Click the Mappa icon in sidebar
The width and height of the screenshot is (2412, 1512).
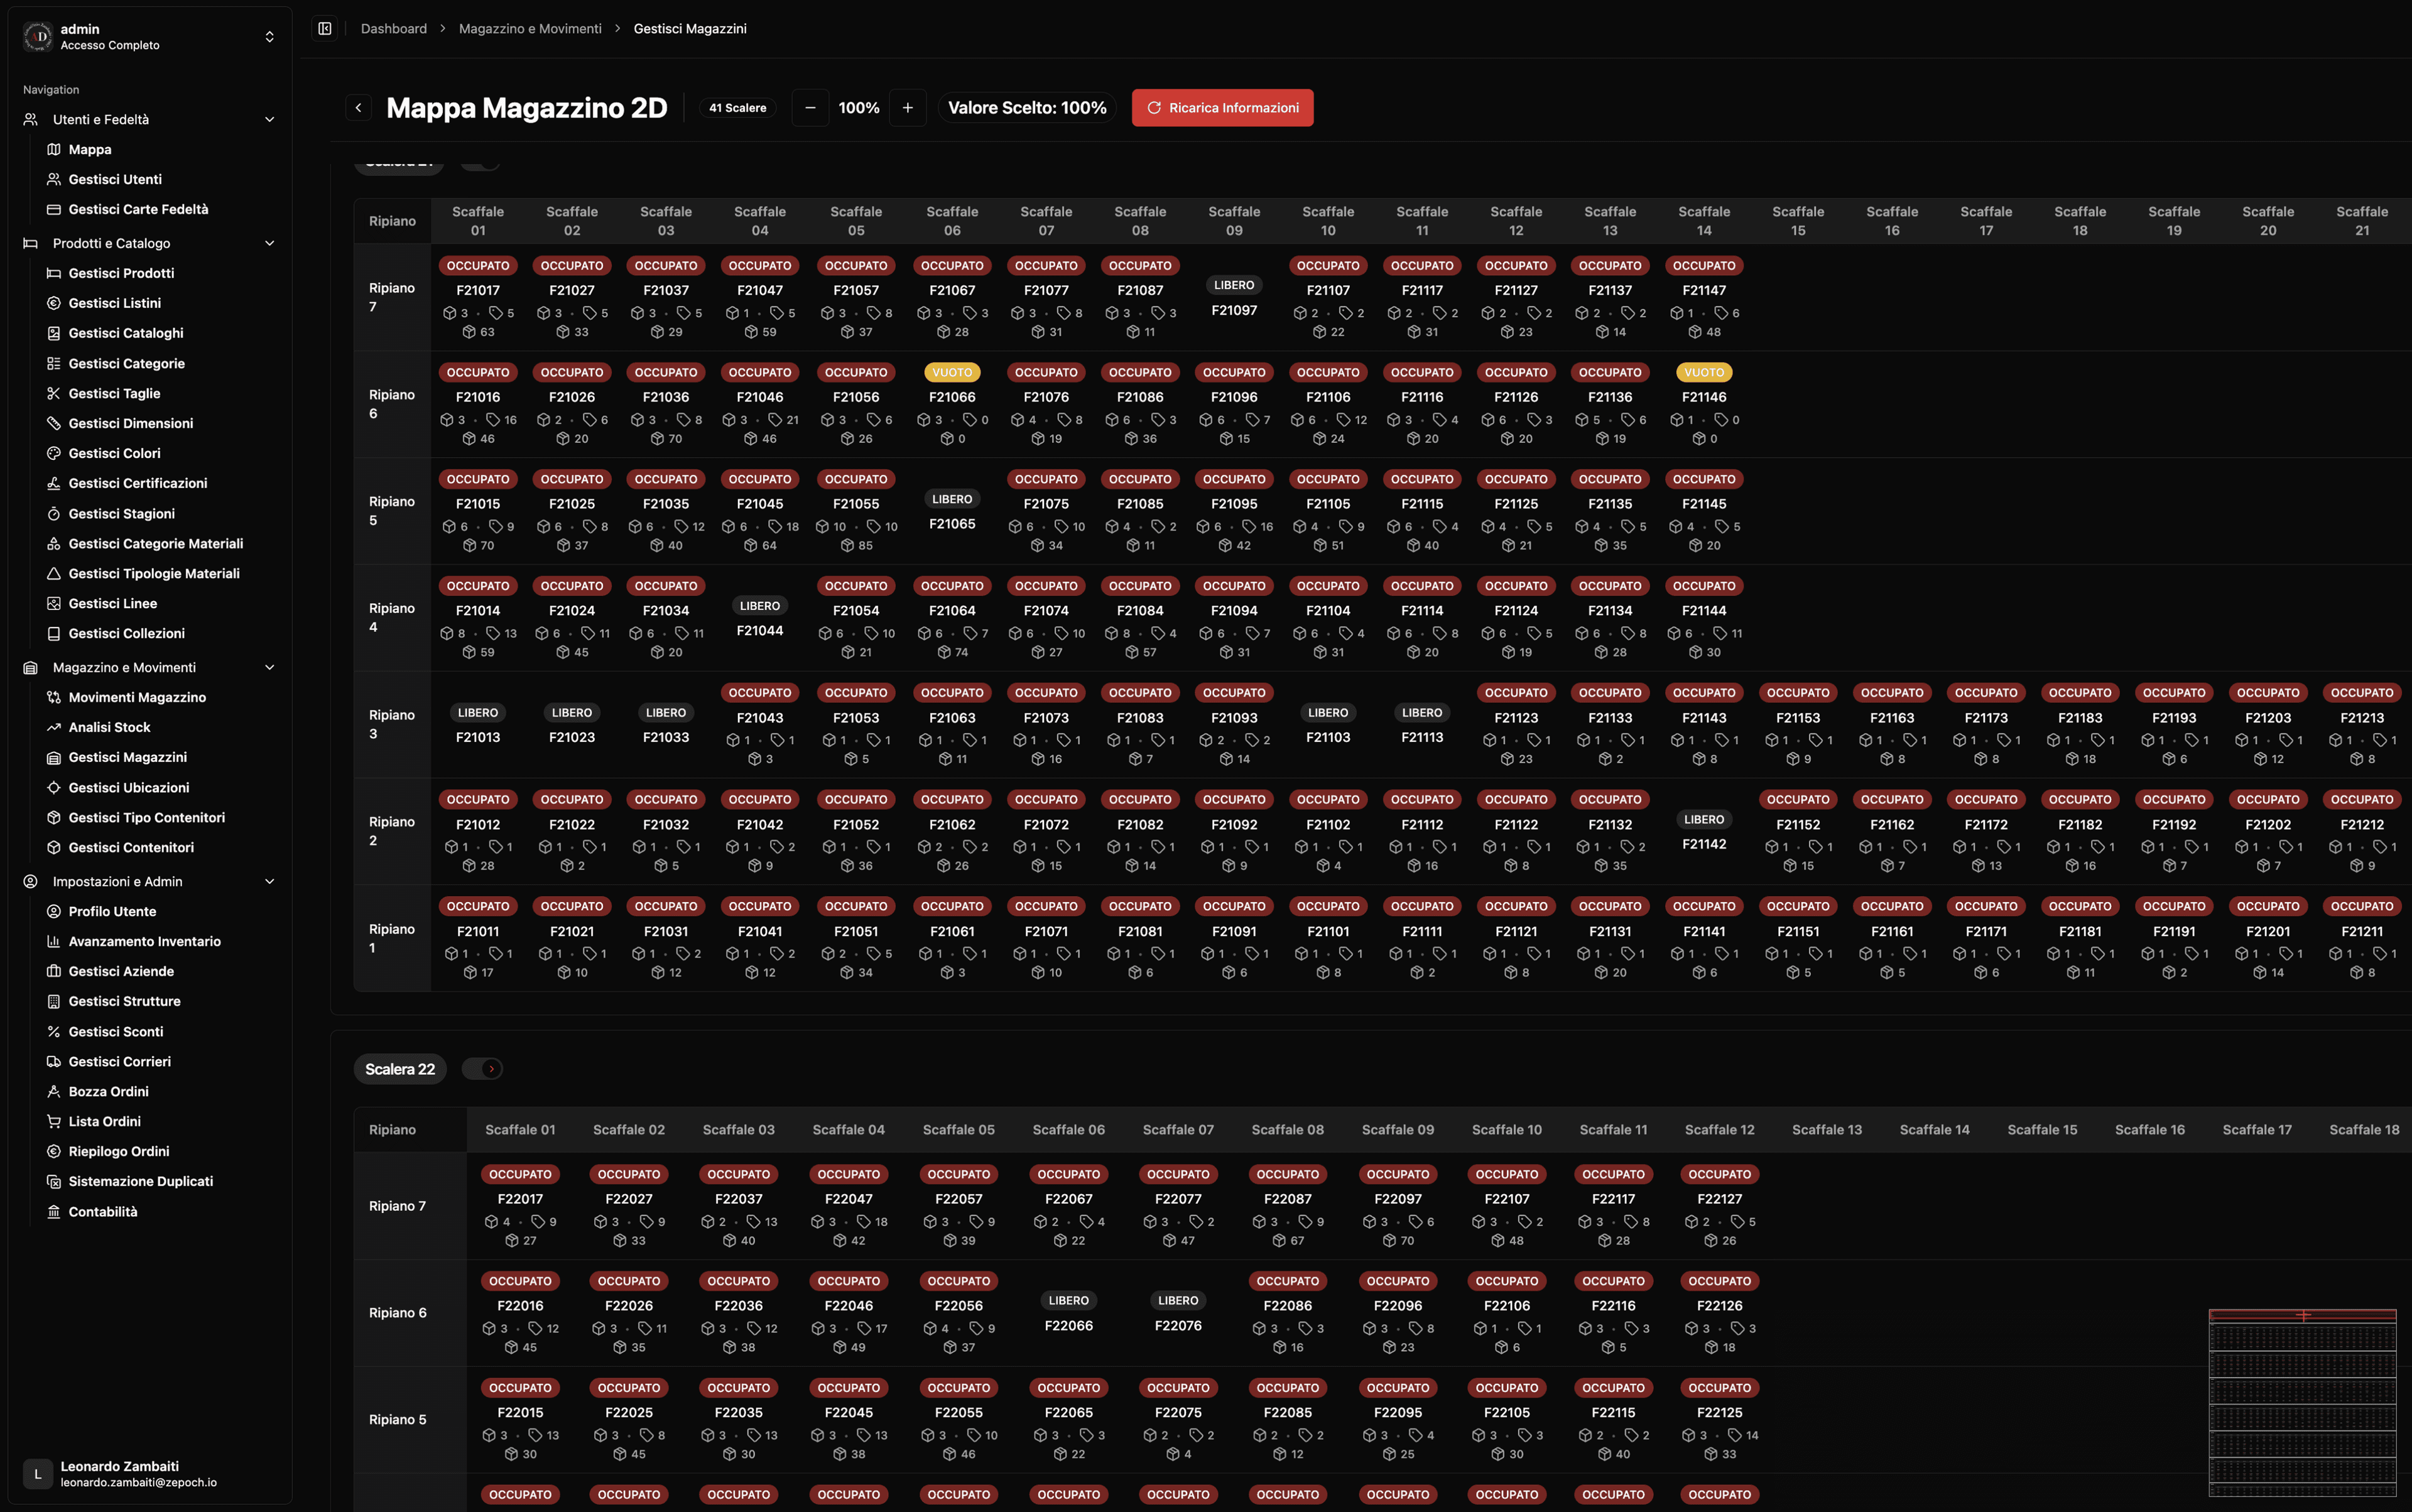click(x=54, y=149)
